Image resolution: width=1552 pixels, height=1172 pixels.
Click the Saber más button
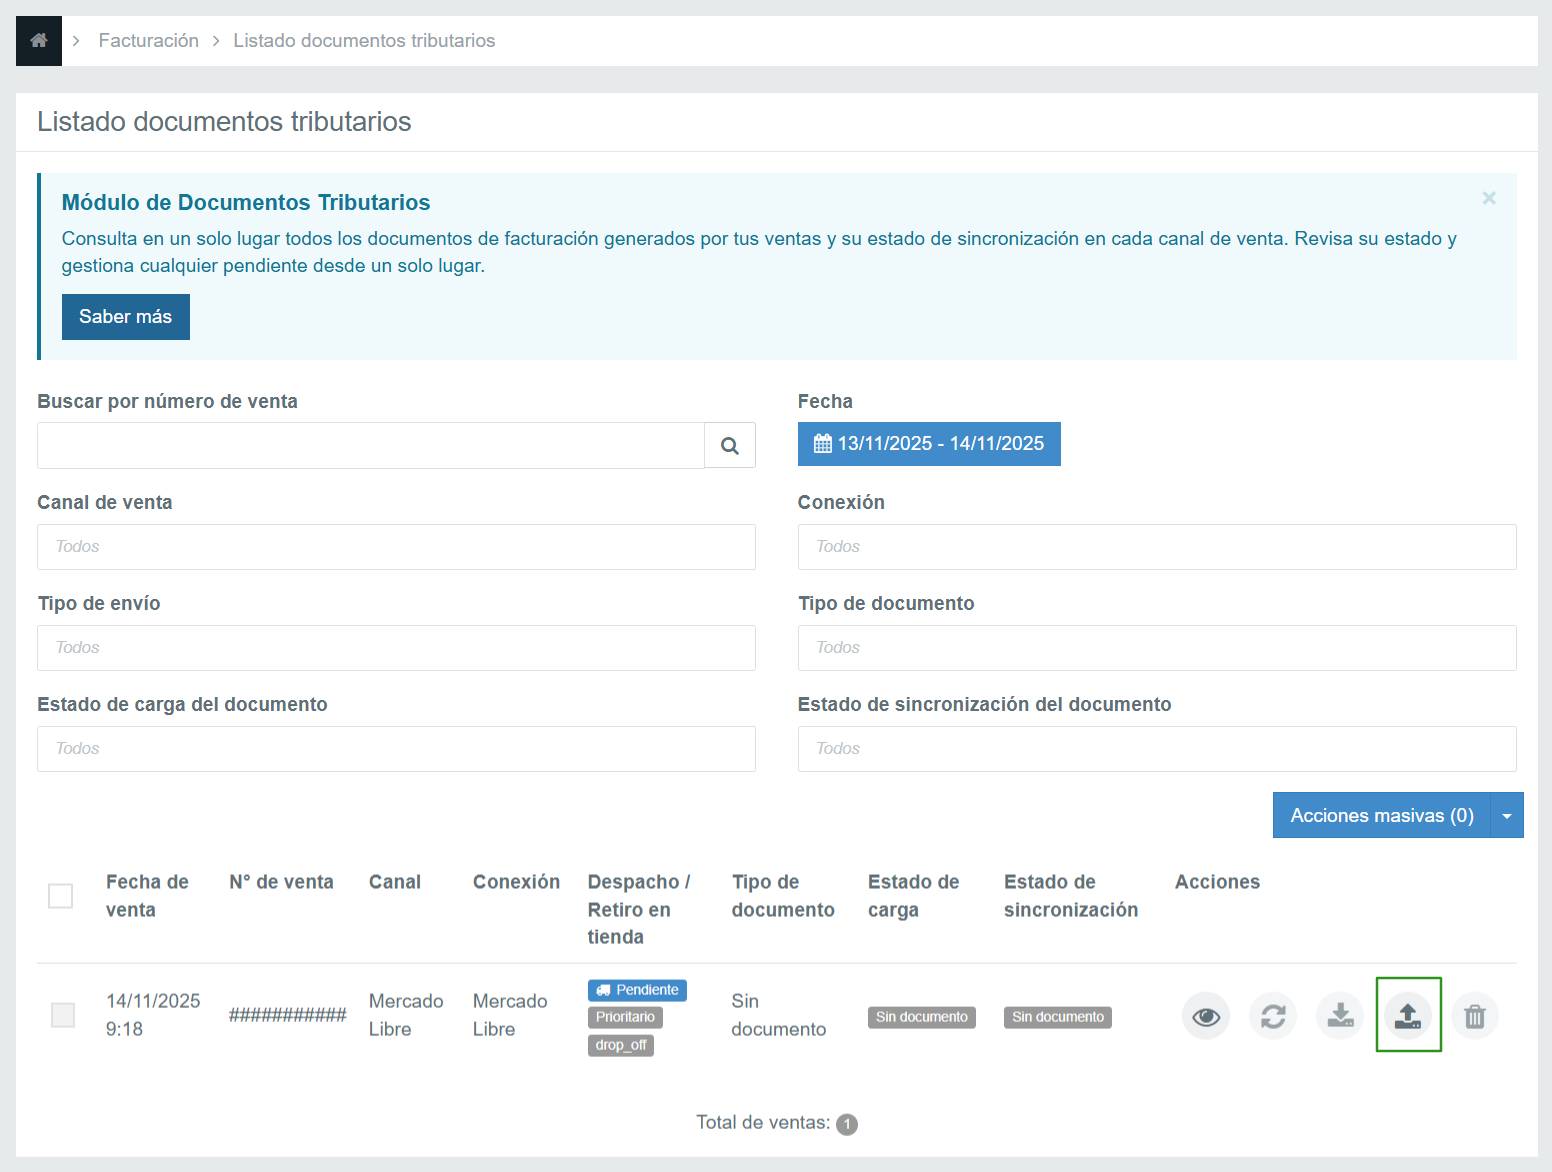126,317
